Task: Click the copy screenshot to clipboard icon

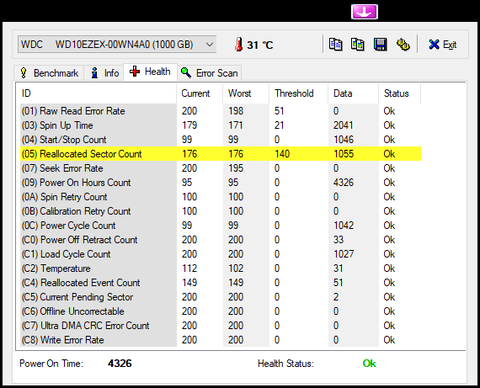Action: [357, 45]
